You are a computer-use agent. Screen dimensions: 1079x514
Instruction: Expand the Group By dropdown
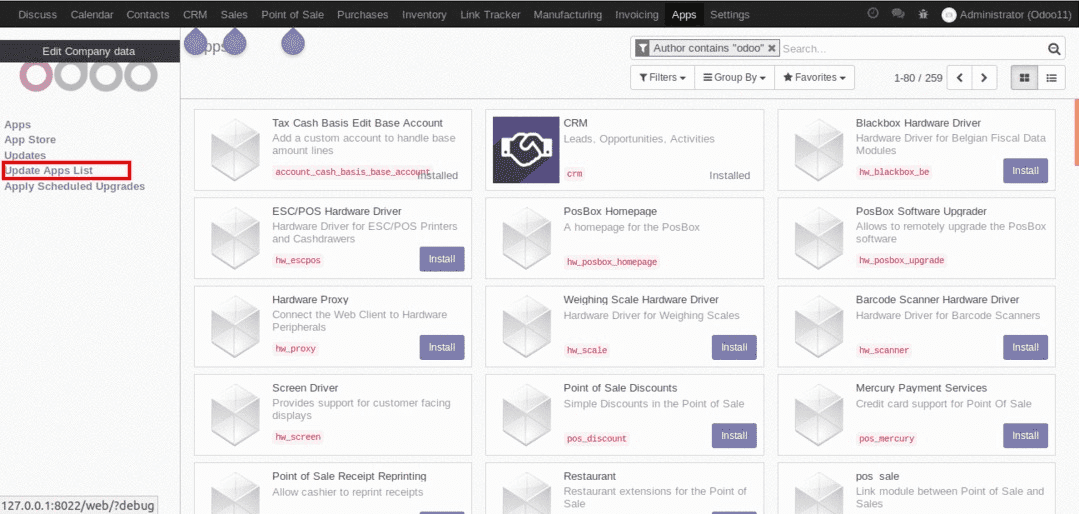[x=734, y=78]
